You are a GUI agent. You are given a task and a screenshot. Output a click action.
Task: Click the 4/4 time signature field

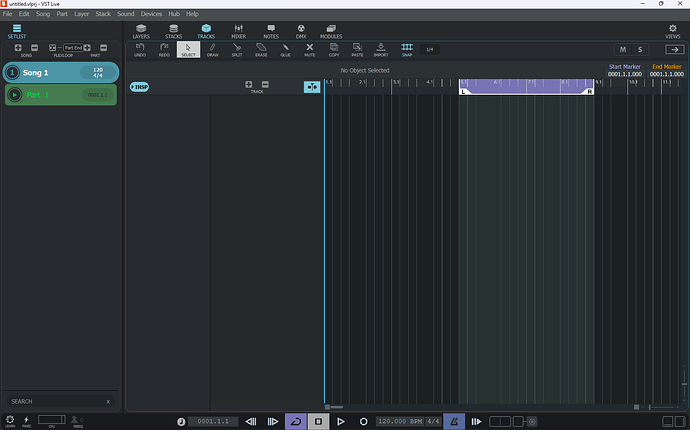pyautogui.click(x=433, y=422)
